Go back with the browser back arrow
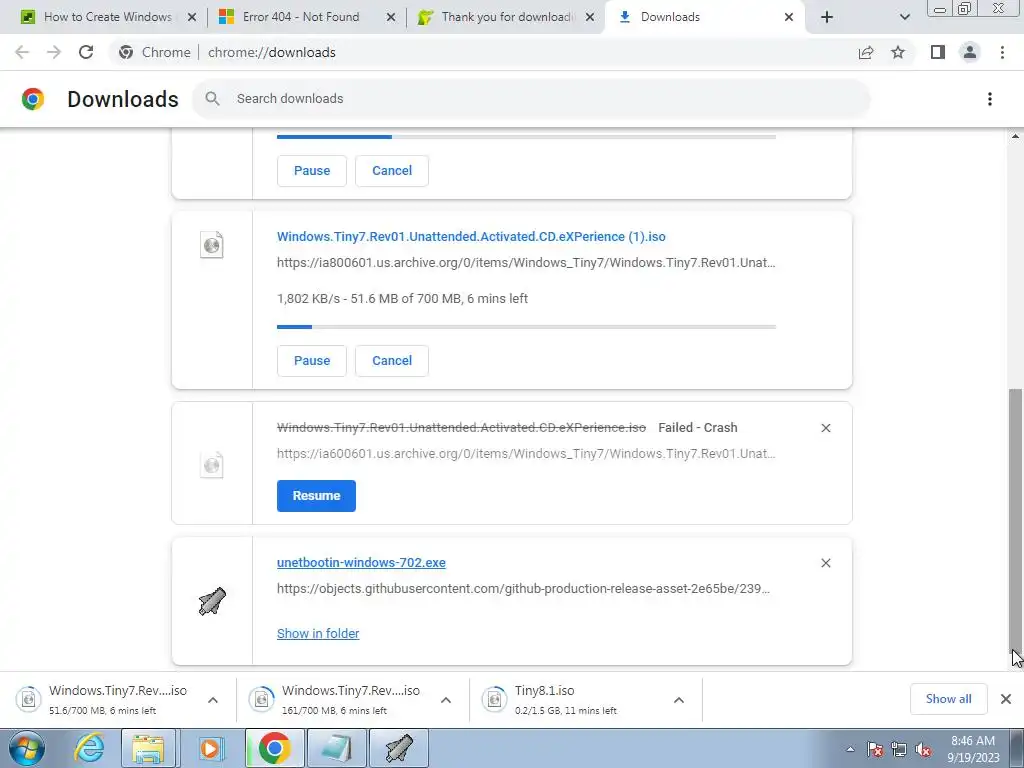The height and width of the screenshot is (768, 1024). (x=22, y=52)
